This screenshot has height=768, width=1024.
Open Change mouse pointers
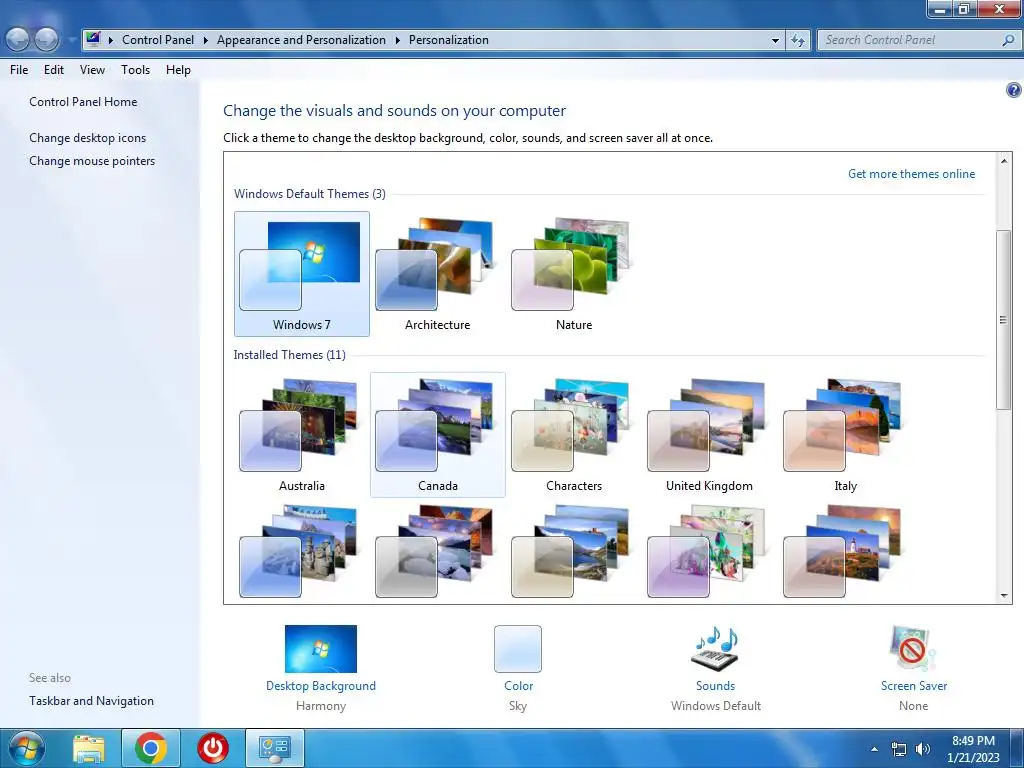tap(92, 161)
